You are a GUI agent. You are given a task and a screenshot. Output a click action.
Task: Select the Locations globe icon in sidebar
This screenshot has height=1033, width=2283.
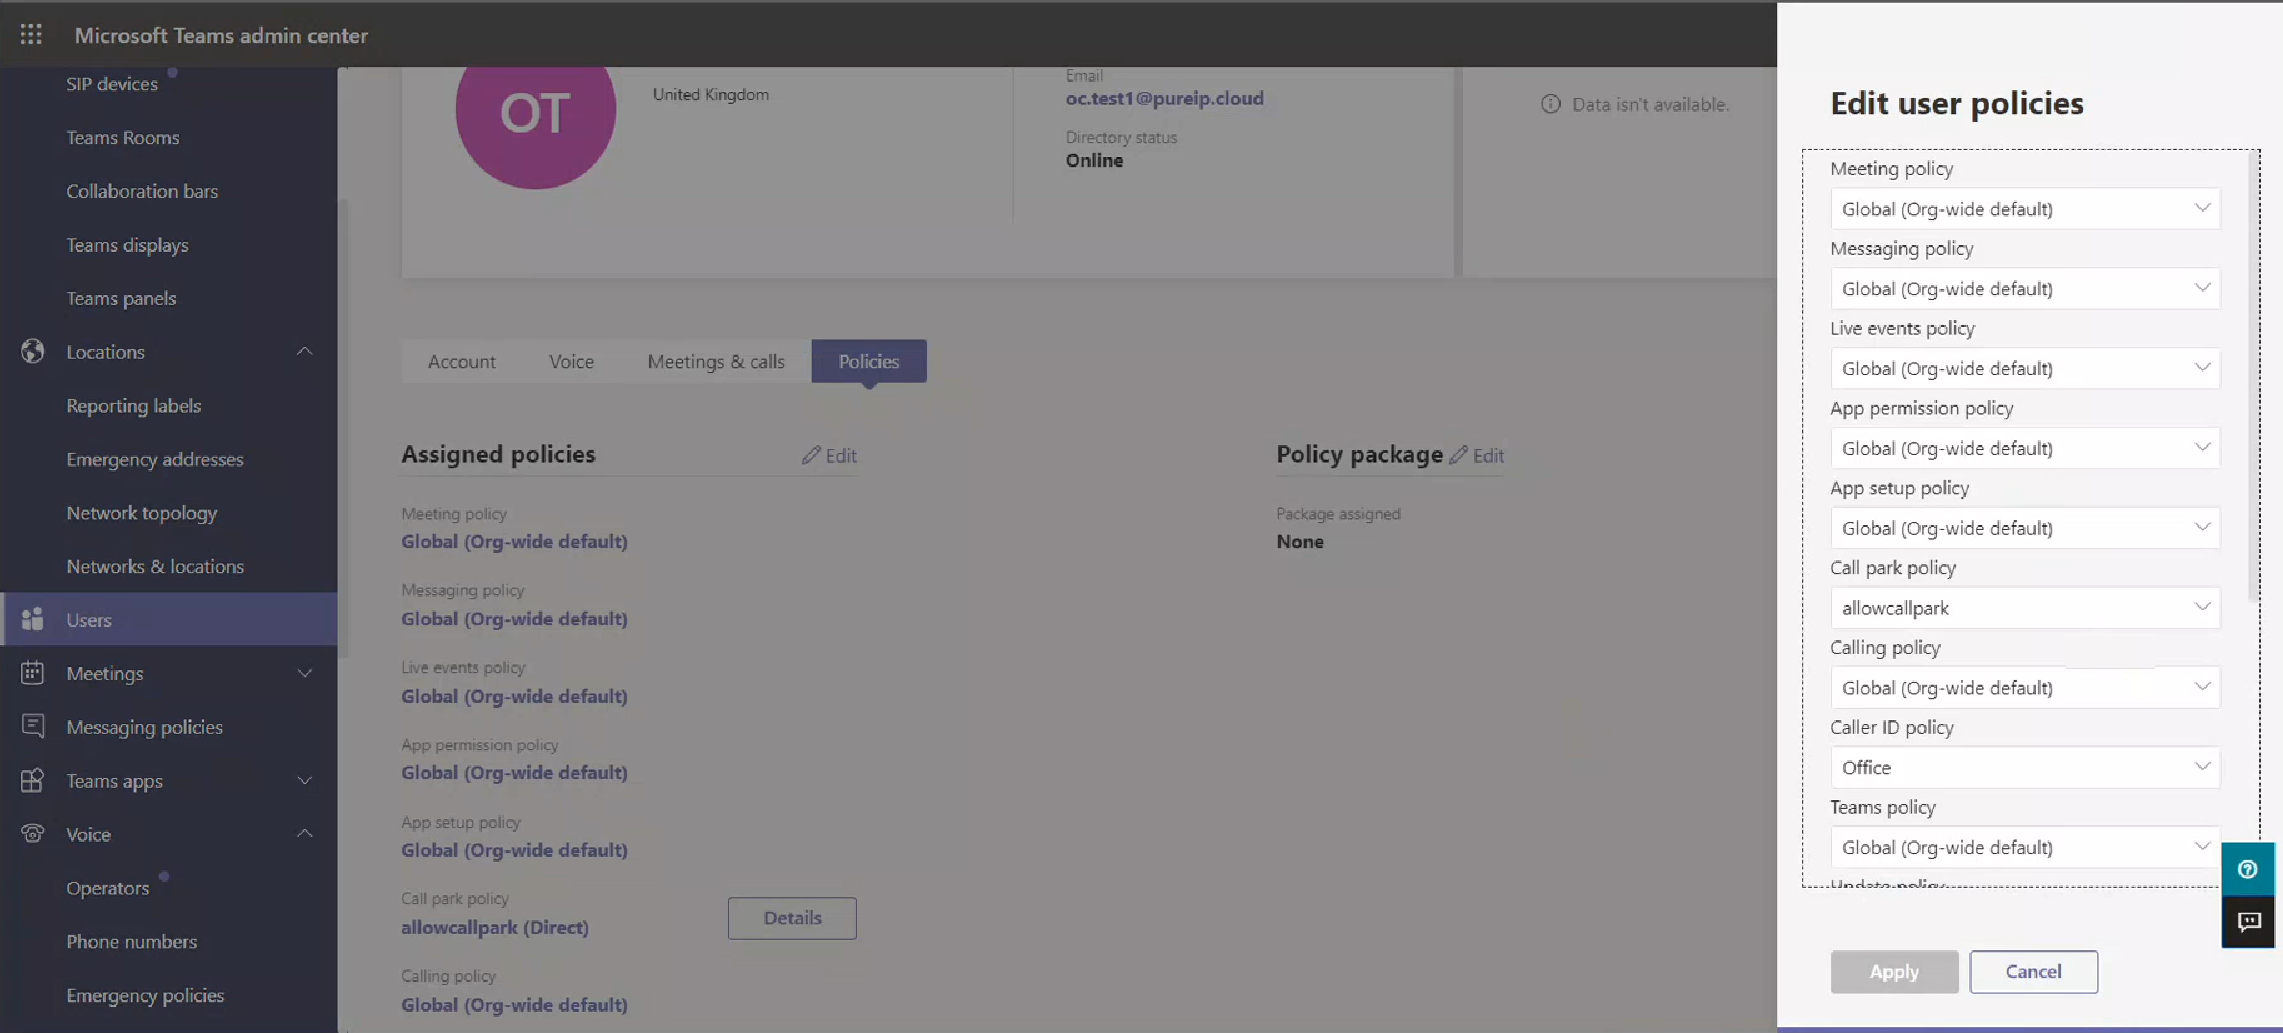click(33, 351)
